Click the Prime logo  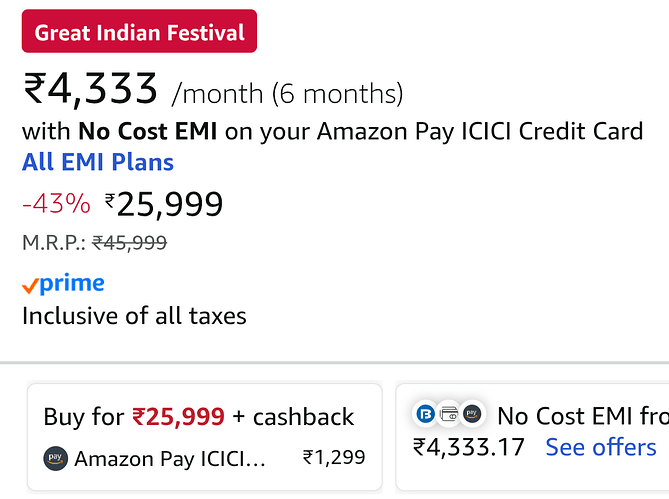(72, 284)
